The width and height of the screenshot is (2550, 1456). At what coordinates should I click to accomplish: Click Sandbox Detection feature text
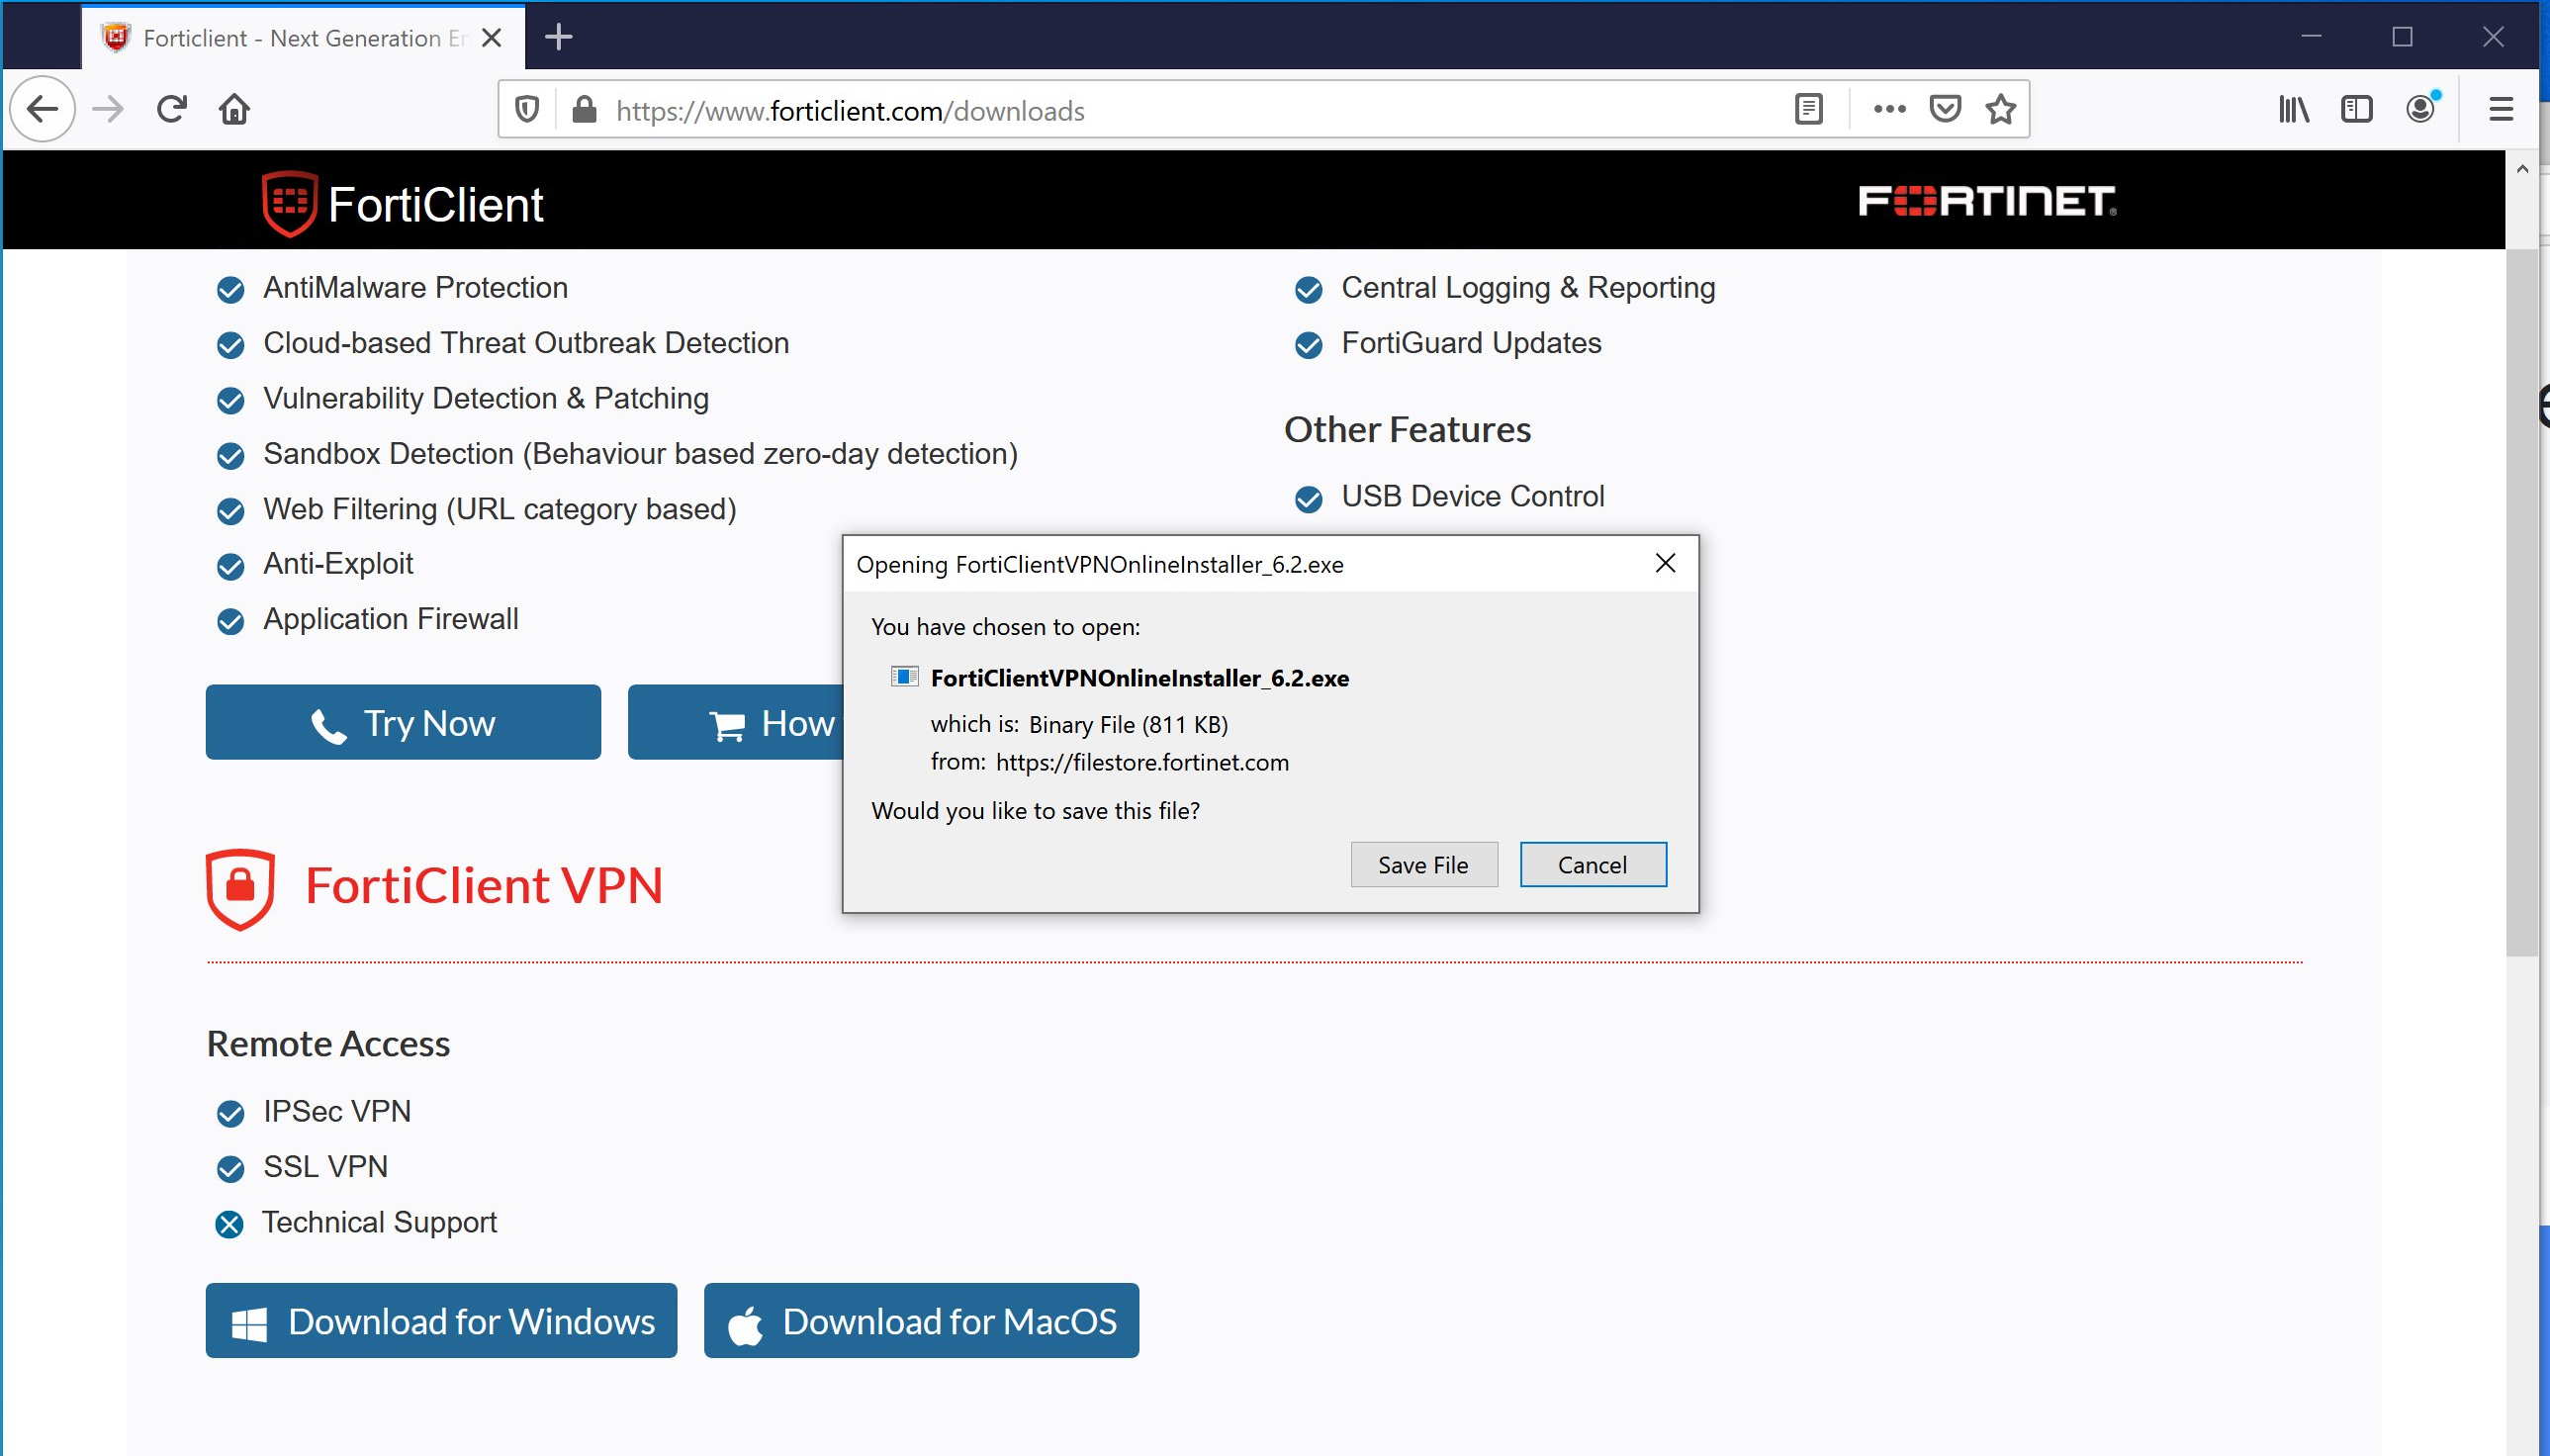click(640, 453)
